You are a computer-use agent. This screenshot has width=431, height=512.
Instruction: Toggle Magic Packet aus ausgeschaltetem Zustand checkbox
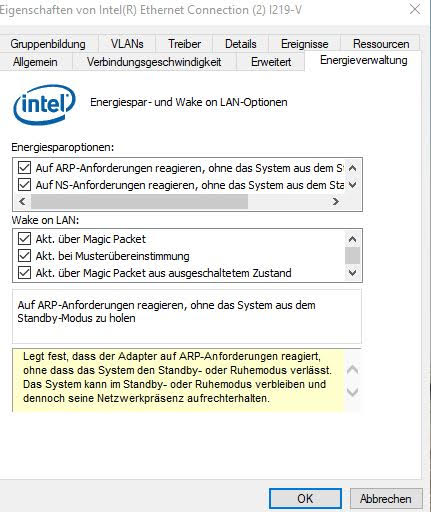coord(24,273)
